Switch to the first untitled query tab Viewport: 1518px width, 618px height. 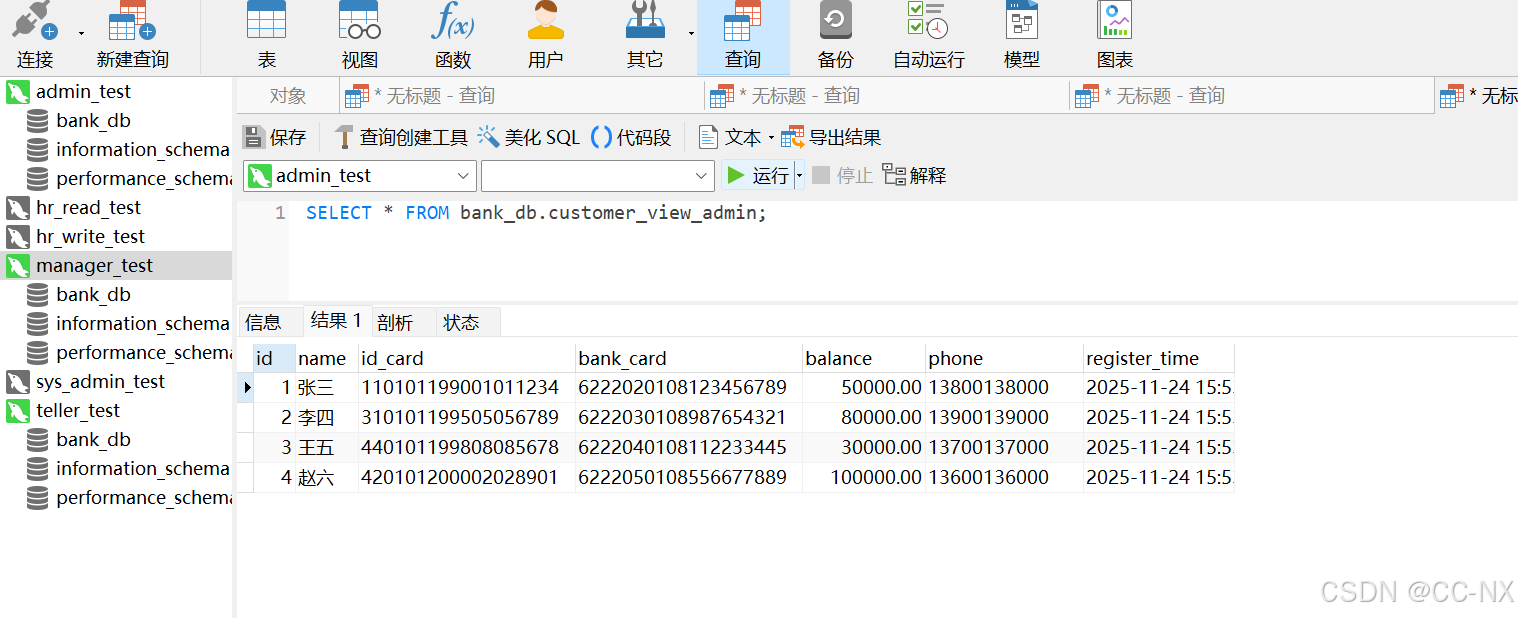[521, 96]
